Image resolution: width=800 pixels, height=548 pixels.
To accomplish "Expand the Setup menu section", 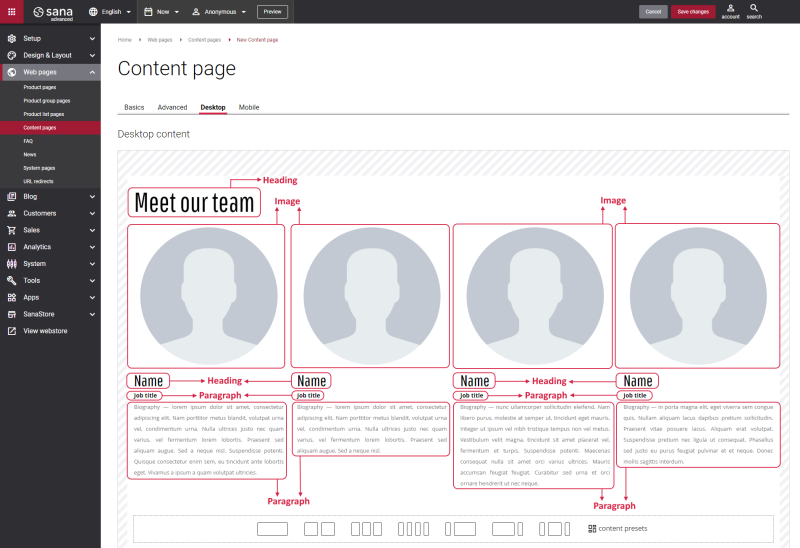I will [50, 38].
